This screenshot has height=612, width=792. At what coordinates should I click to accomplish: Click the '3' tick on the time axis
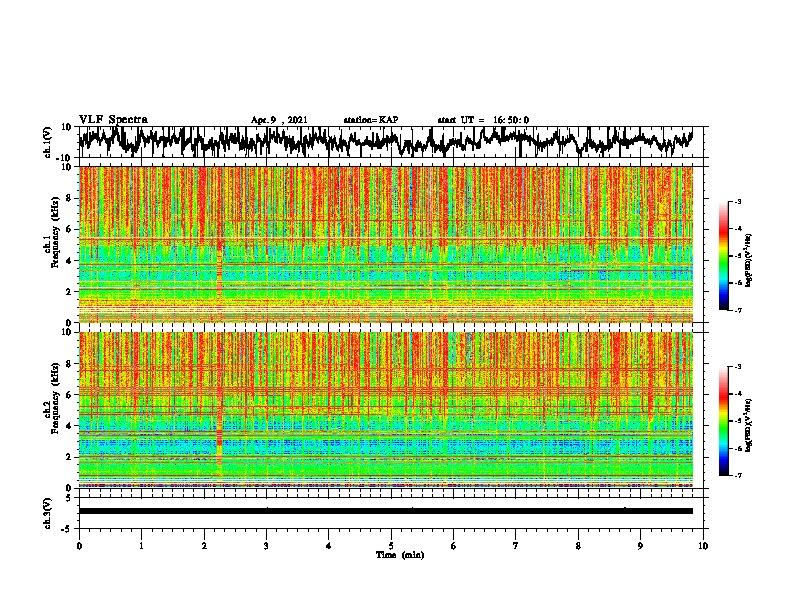coord(266,546)
